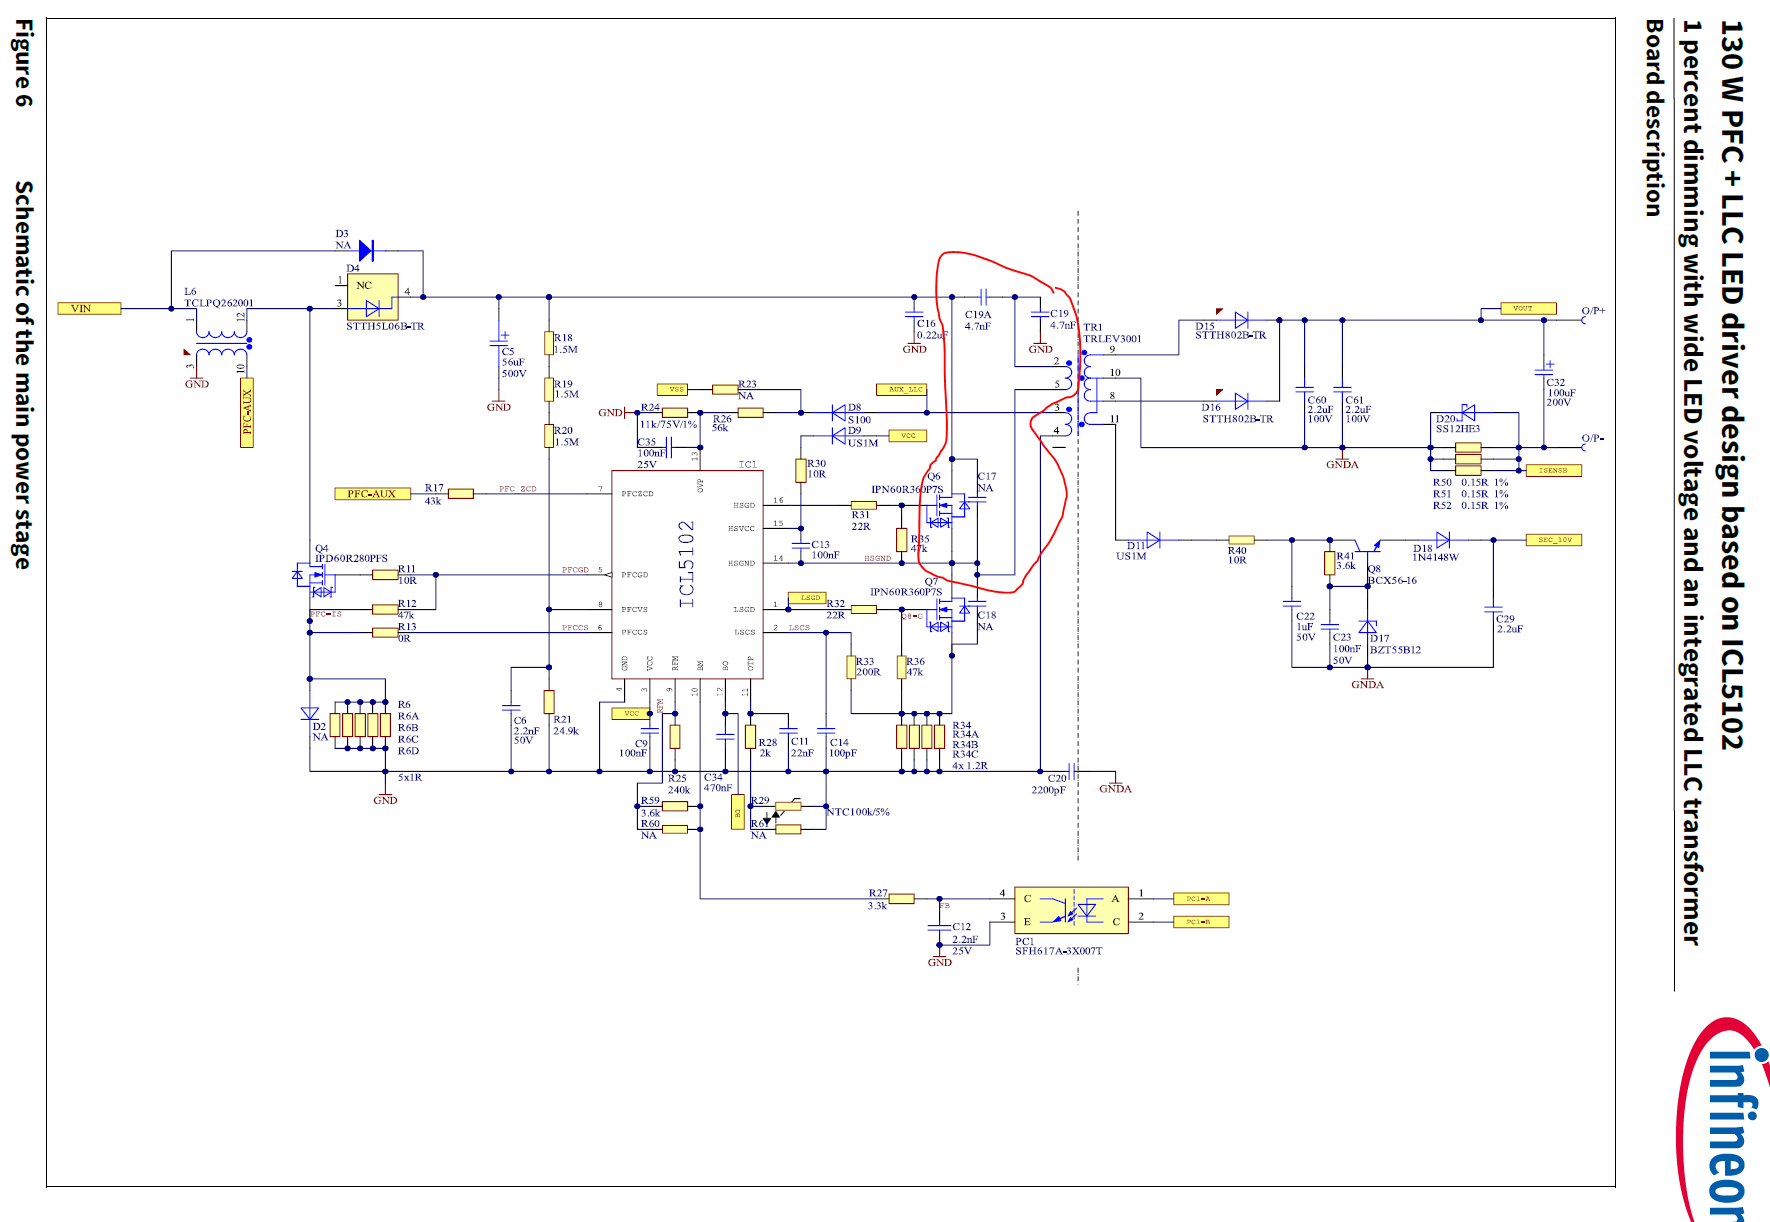This screenshot has height=1222, width=1770.
Task: Select resistor R40 10R
Action: coord(1241,540)
